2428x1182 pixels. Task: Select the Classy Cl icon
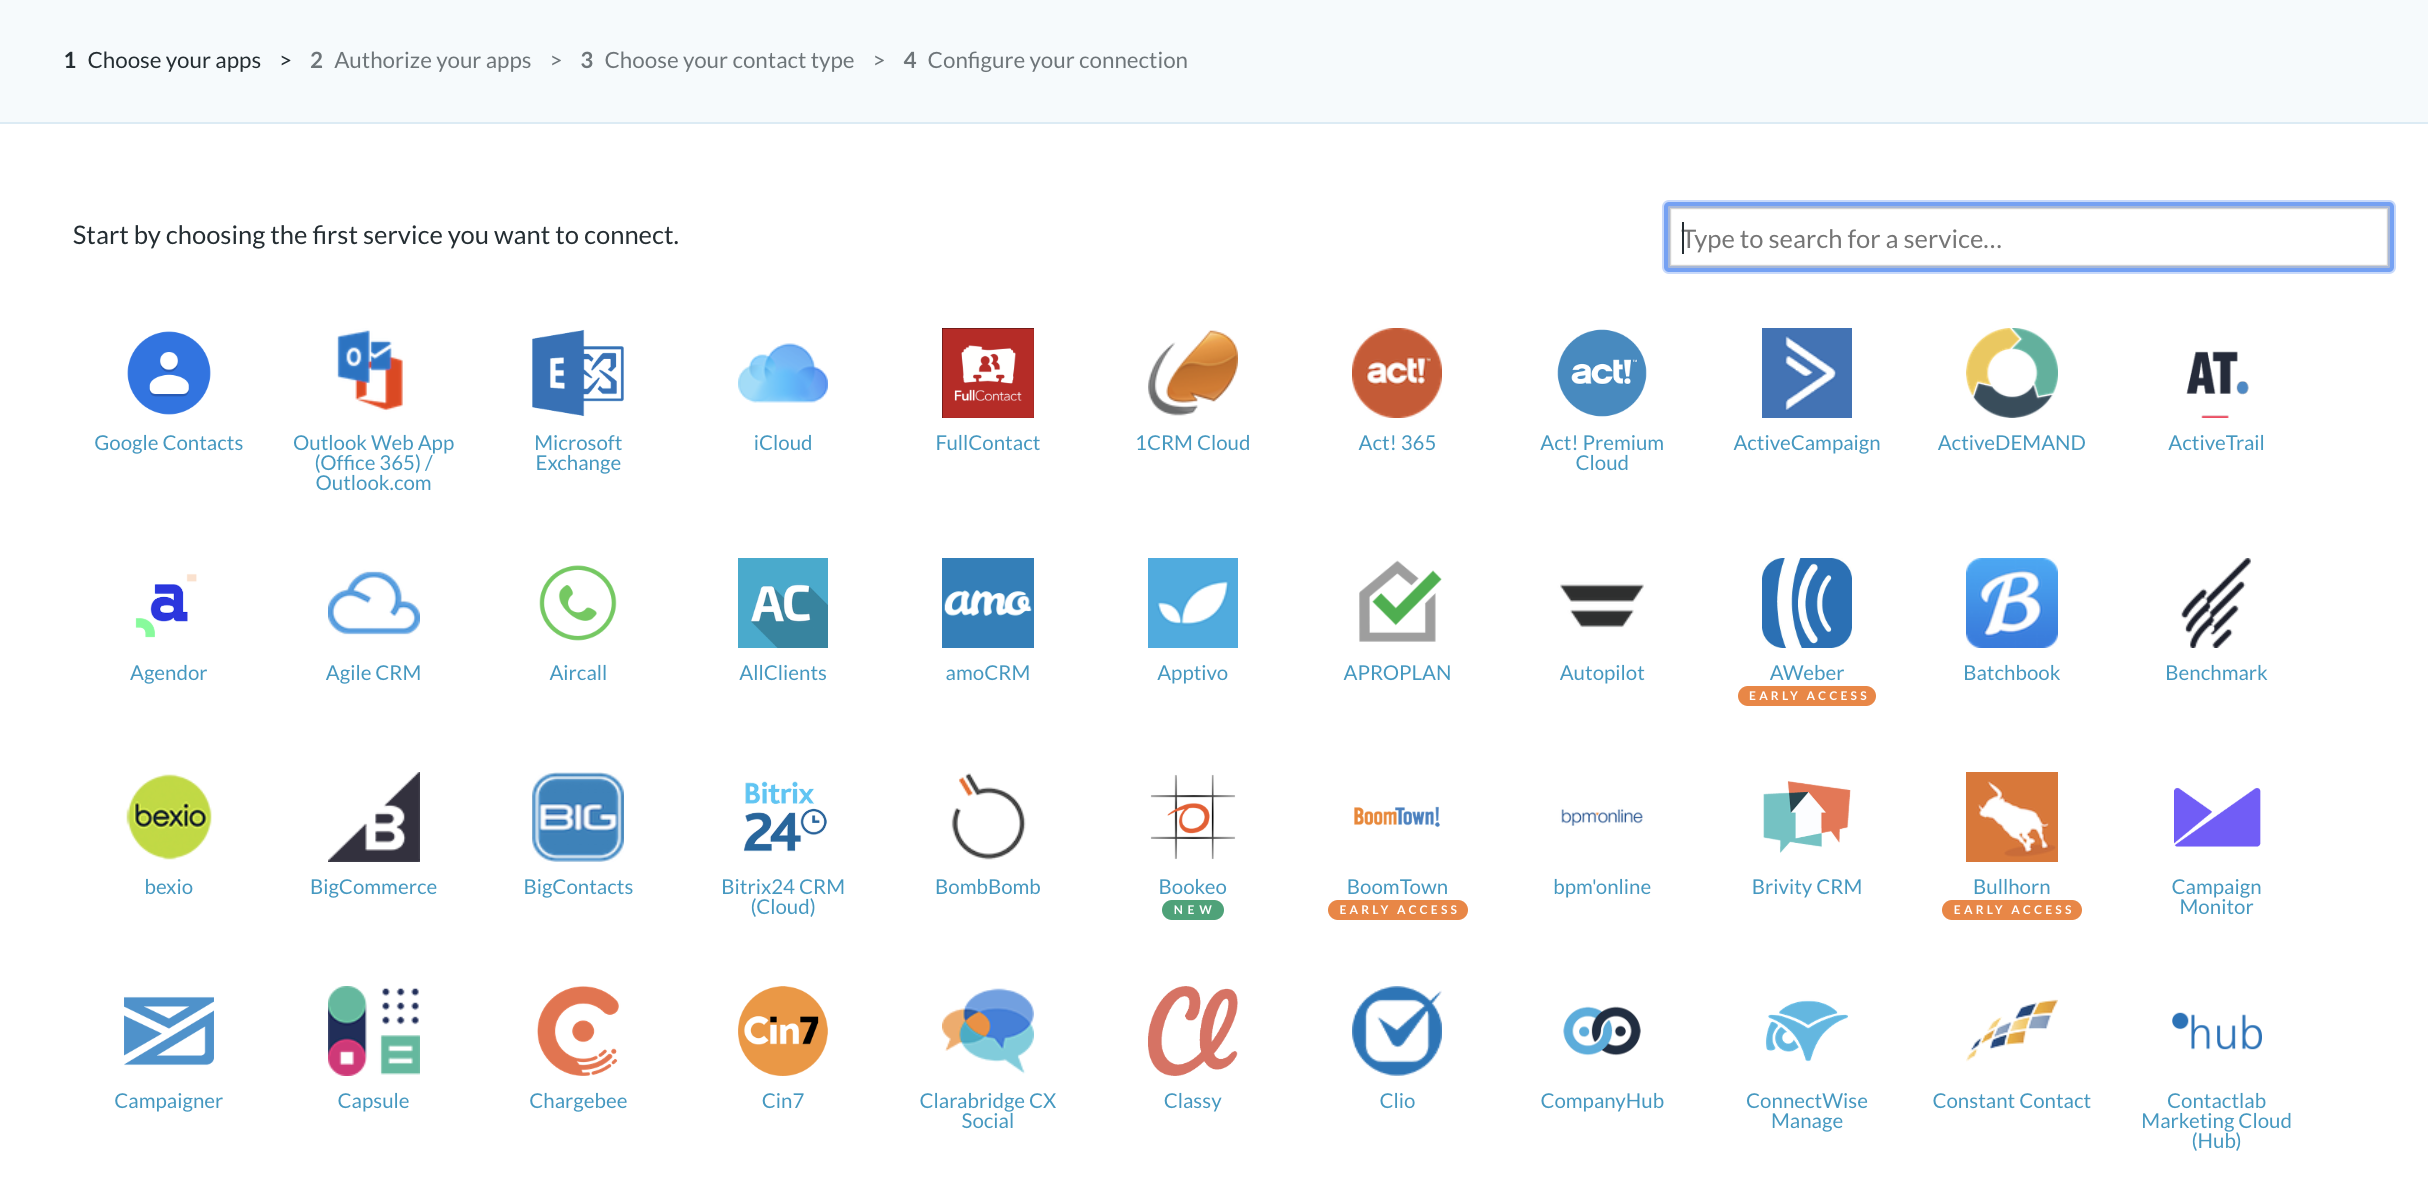[x=1193, y=1031]
